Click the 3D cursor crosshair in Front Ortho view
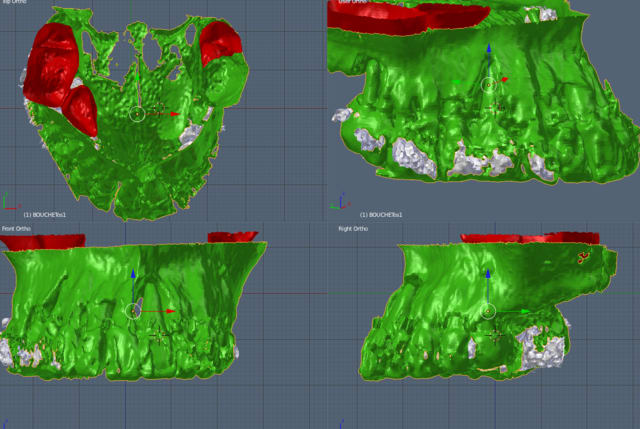640x429 pixels. [x=159, y=335]
